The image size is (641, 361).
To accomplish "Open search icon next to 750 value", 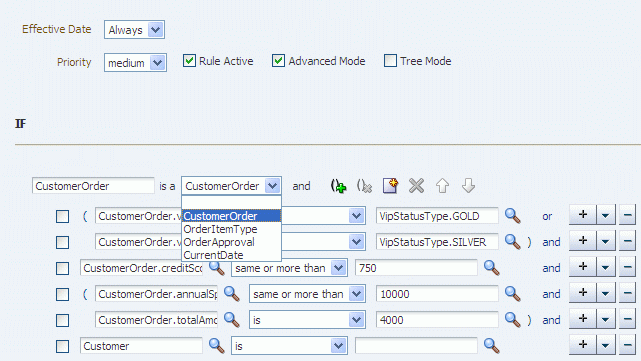I will pos(492,268).
